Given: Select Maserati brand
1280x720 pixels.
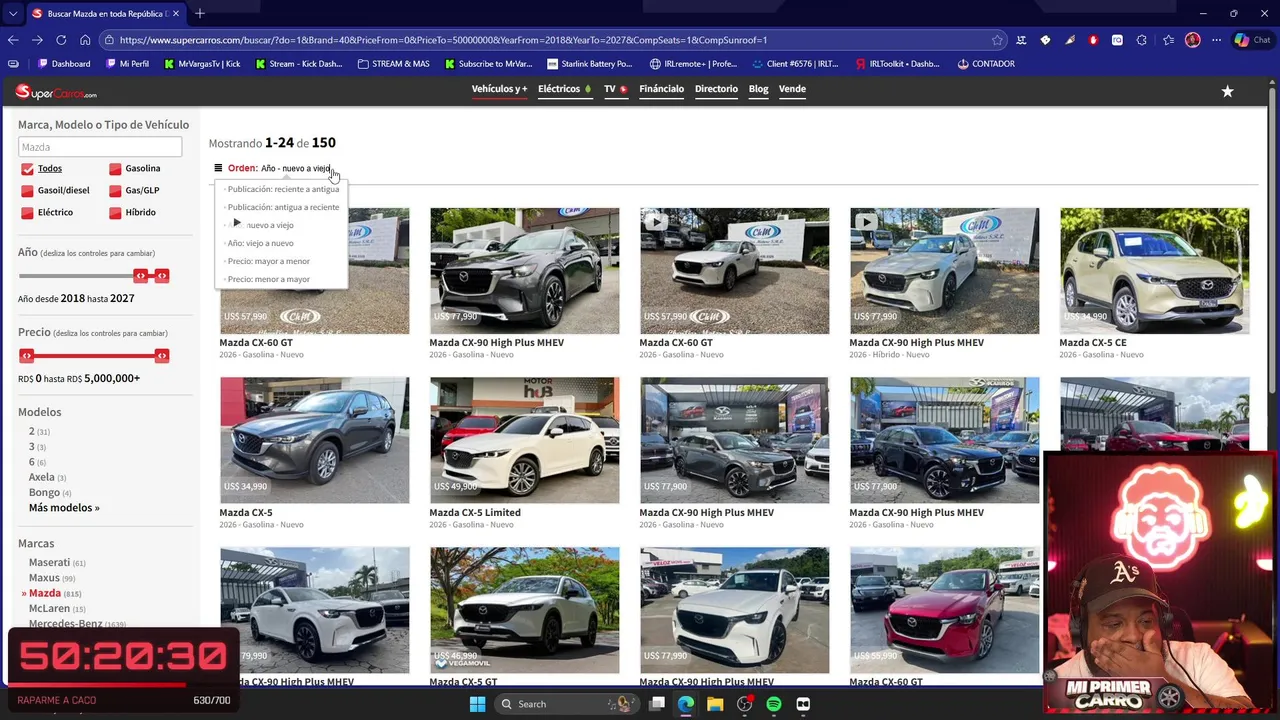Looking at the screenshot, I should click(x=50, y=563).
